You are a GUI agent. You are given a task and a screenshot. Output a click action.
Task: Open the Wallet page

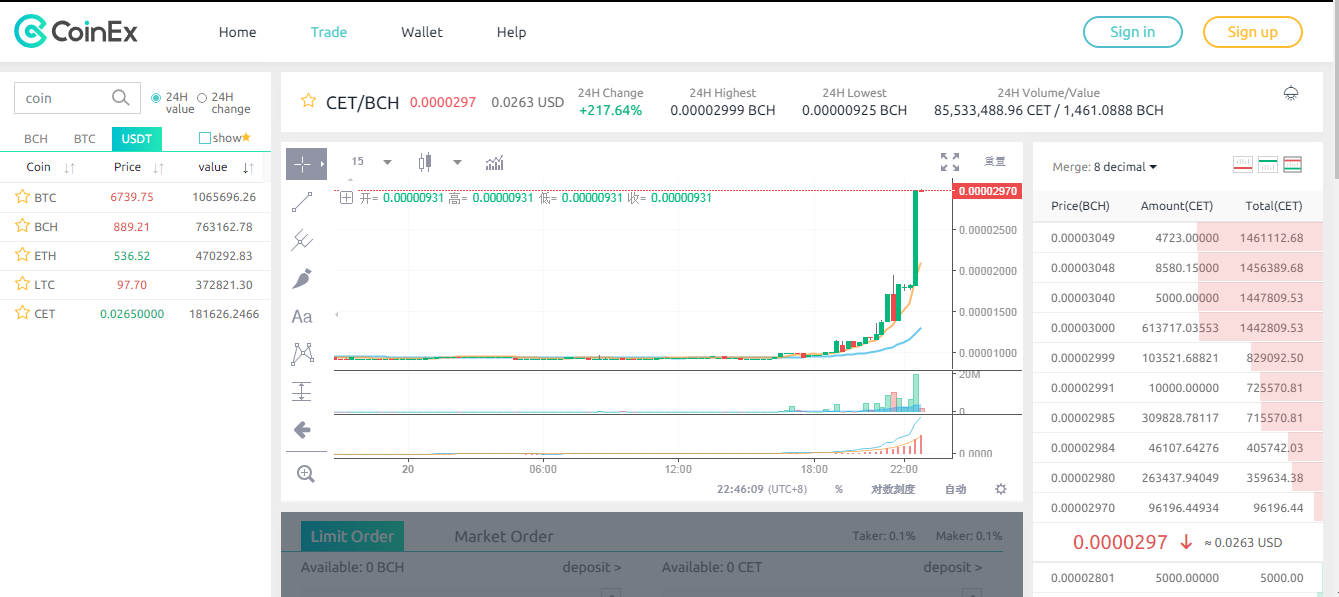pyautogui.click(x=422, y=32)
